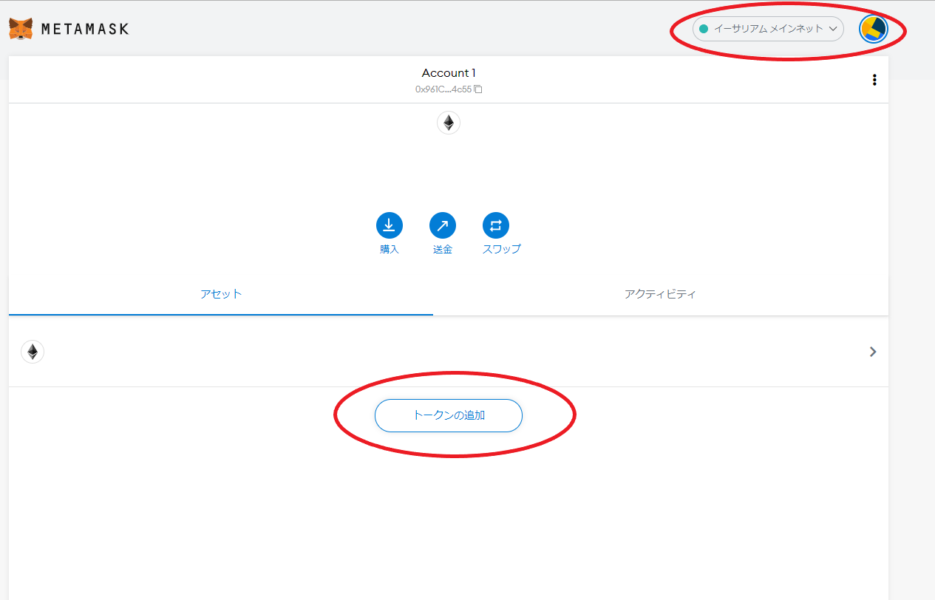The image size is (935, 600).
Task: Select the Account 1 name label
Action: click(x=448, y=73)
